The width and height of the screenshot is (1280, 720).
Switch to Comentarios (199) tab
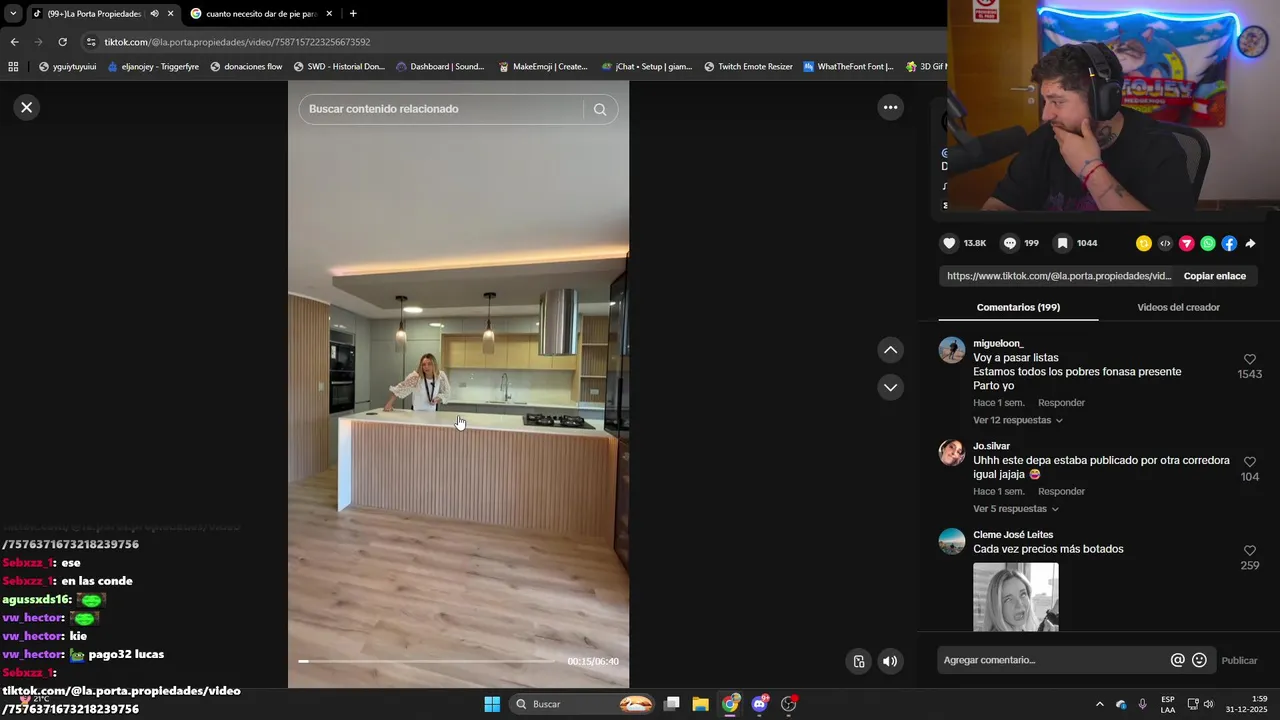click(1018, 307)
